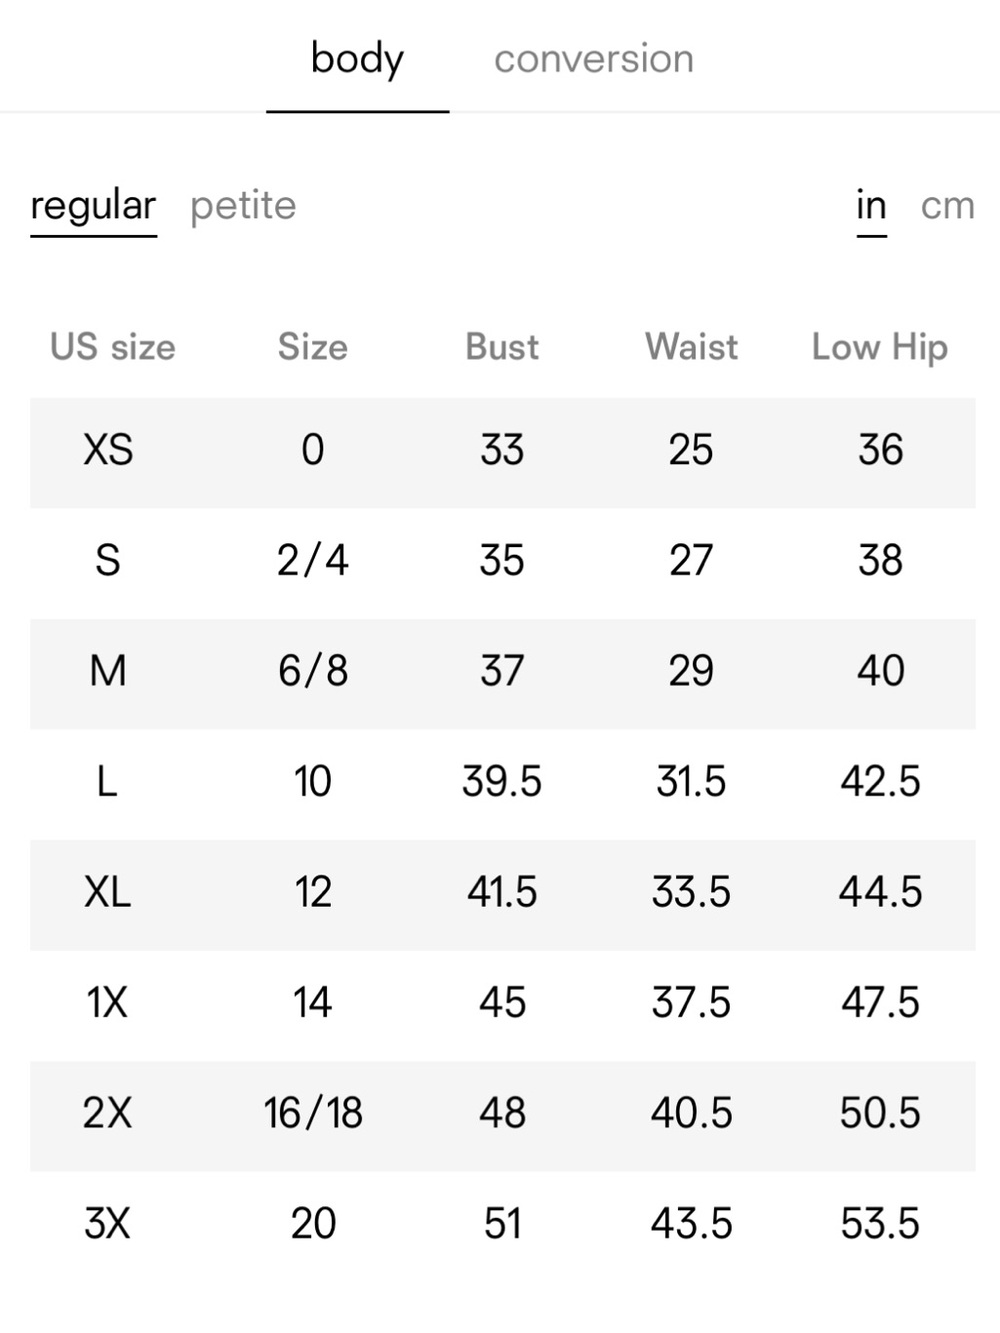The image size is (1000, 1333).
Task: Click the Low Hip column header
Action: (880, 348)
